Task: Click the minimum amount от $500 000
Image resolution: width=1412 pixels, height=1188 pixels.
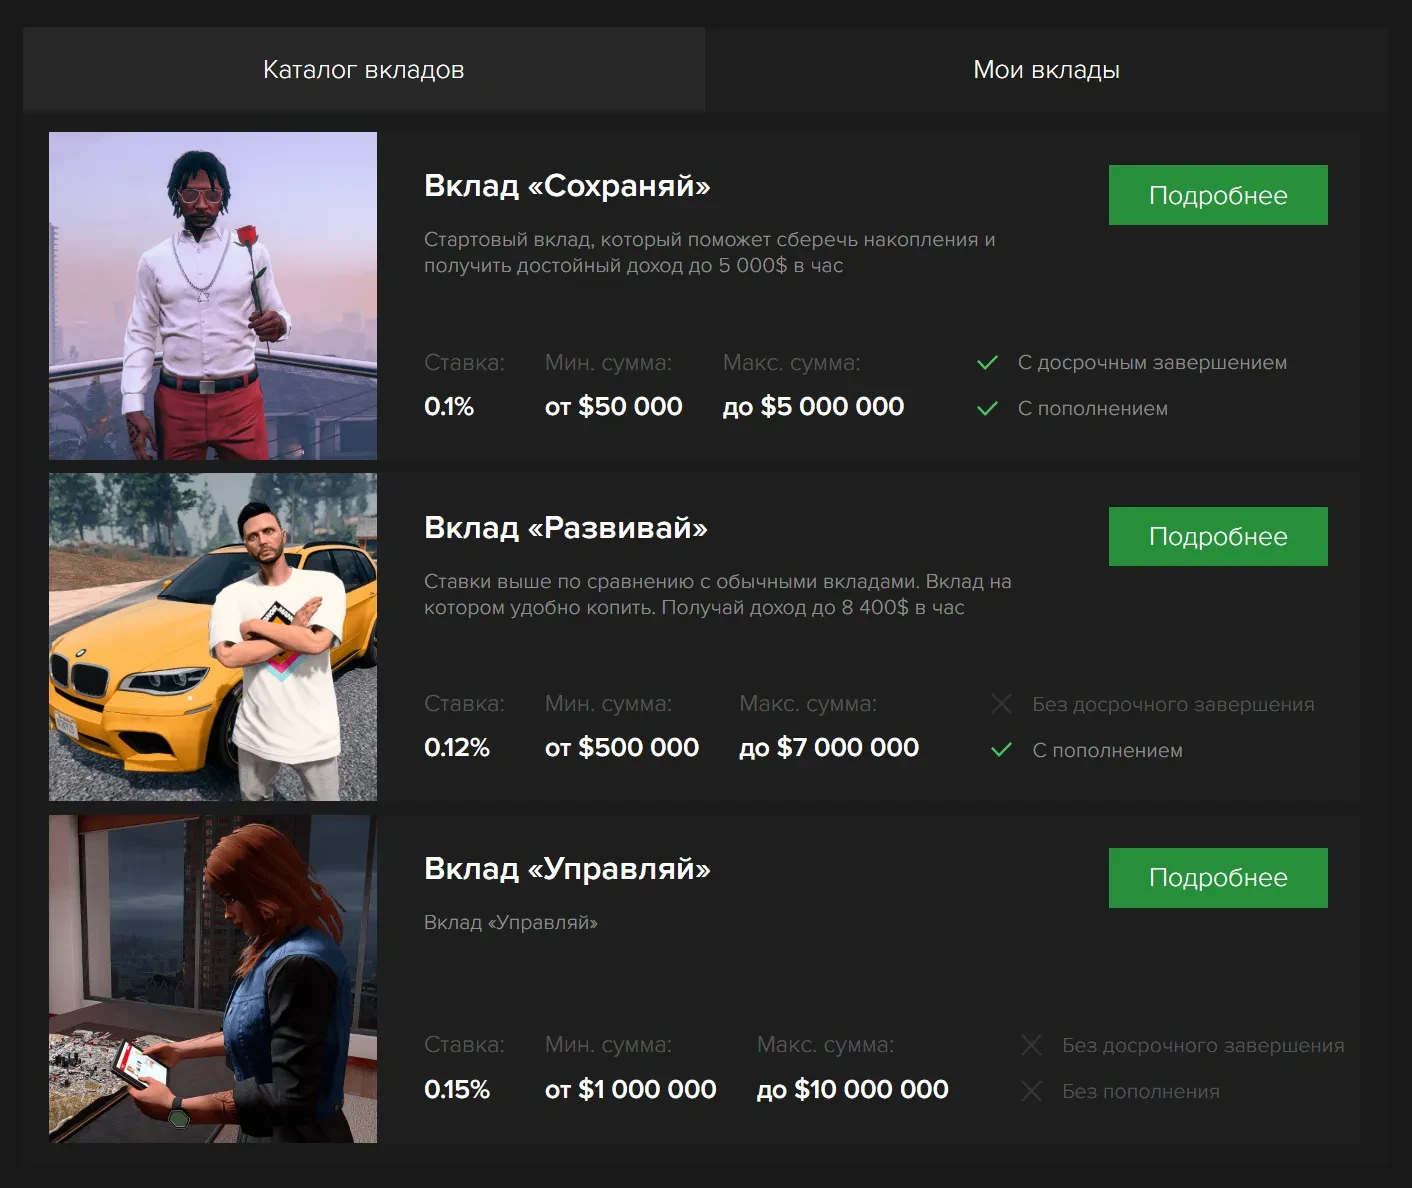Action: coord(622,748)
